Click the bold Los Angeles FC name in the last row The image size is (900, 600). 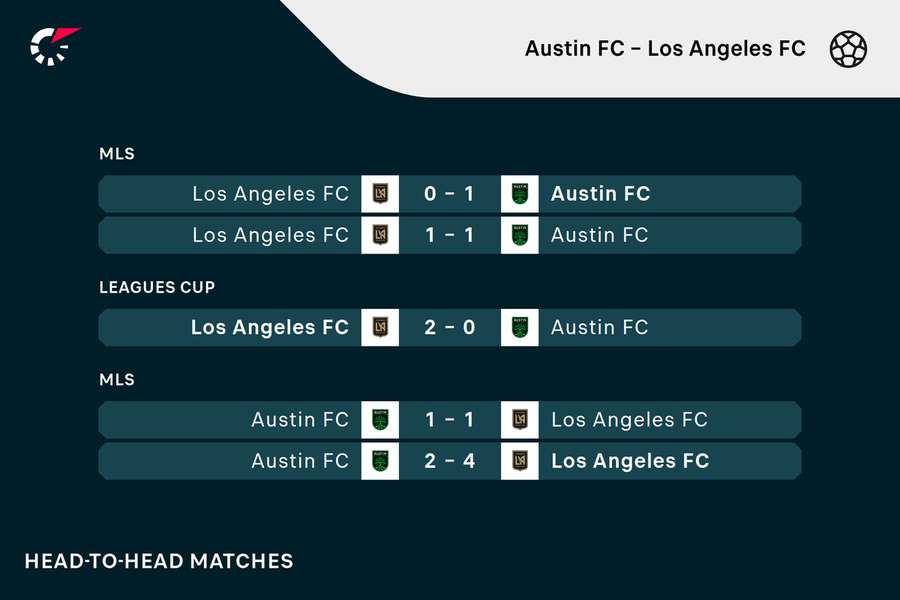pos(630,461)
